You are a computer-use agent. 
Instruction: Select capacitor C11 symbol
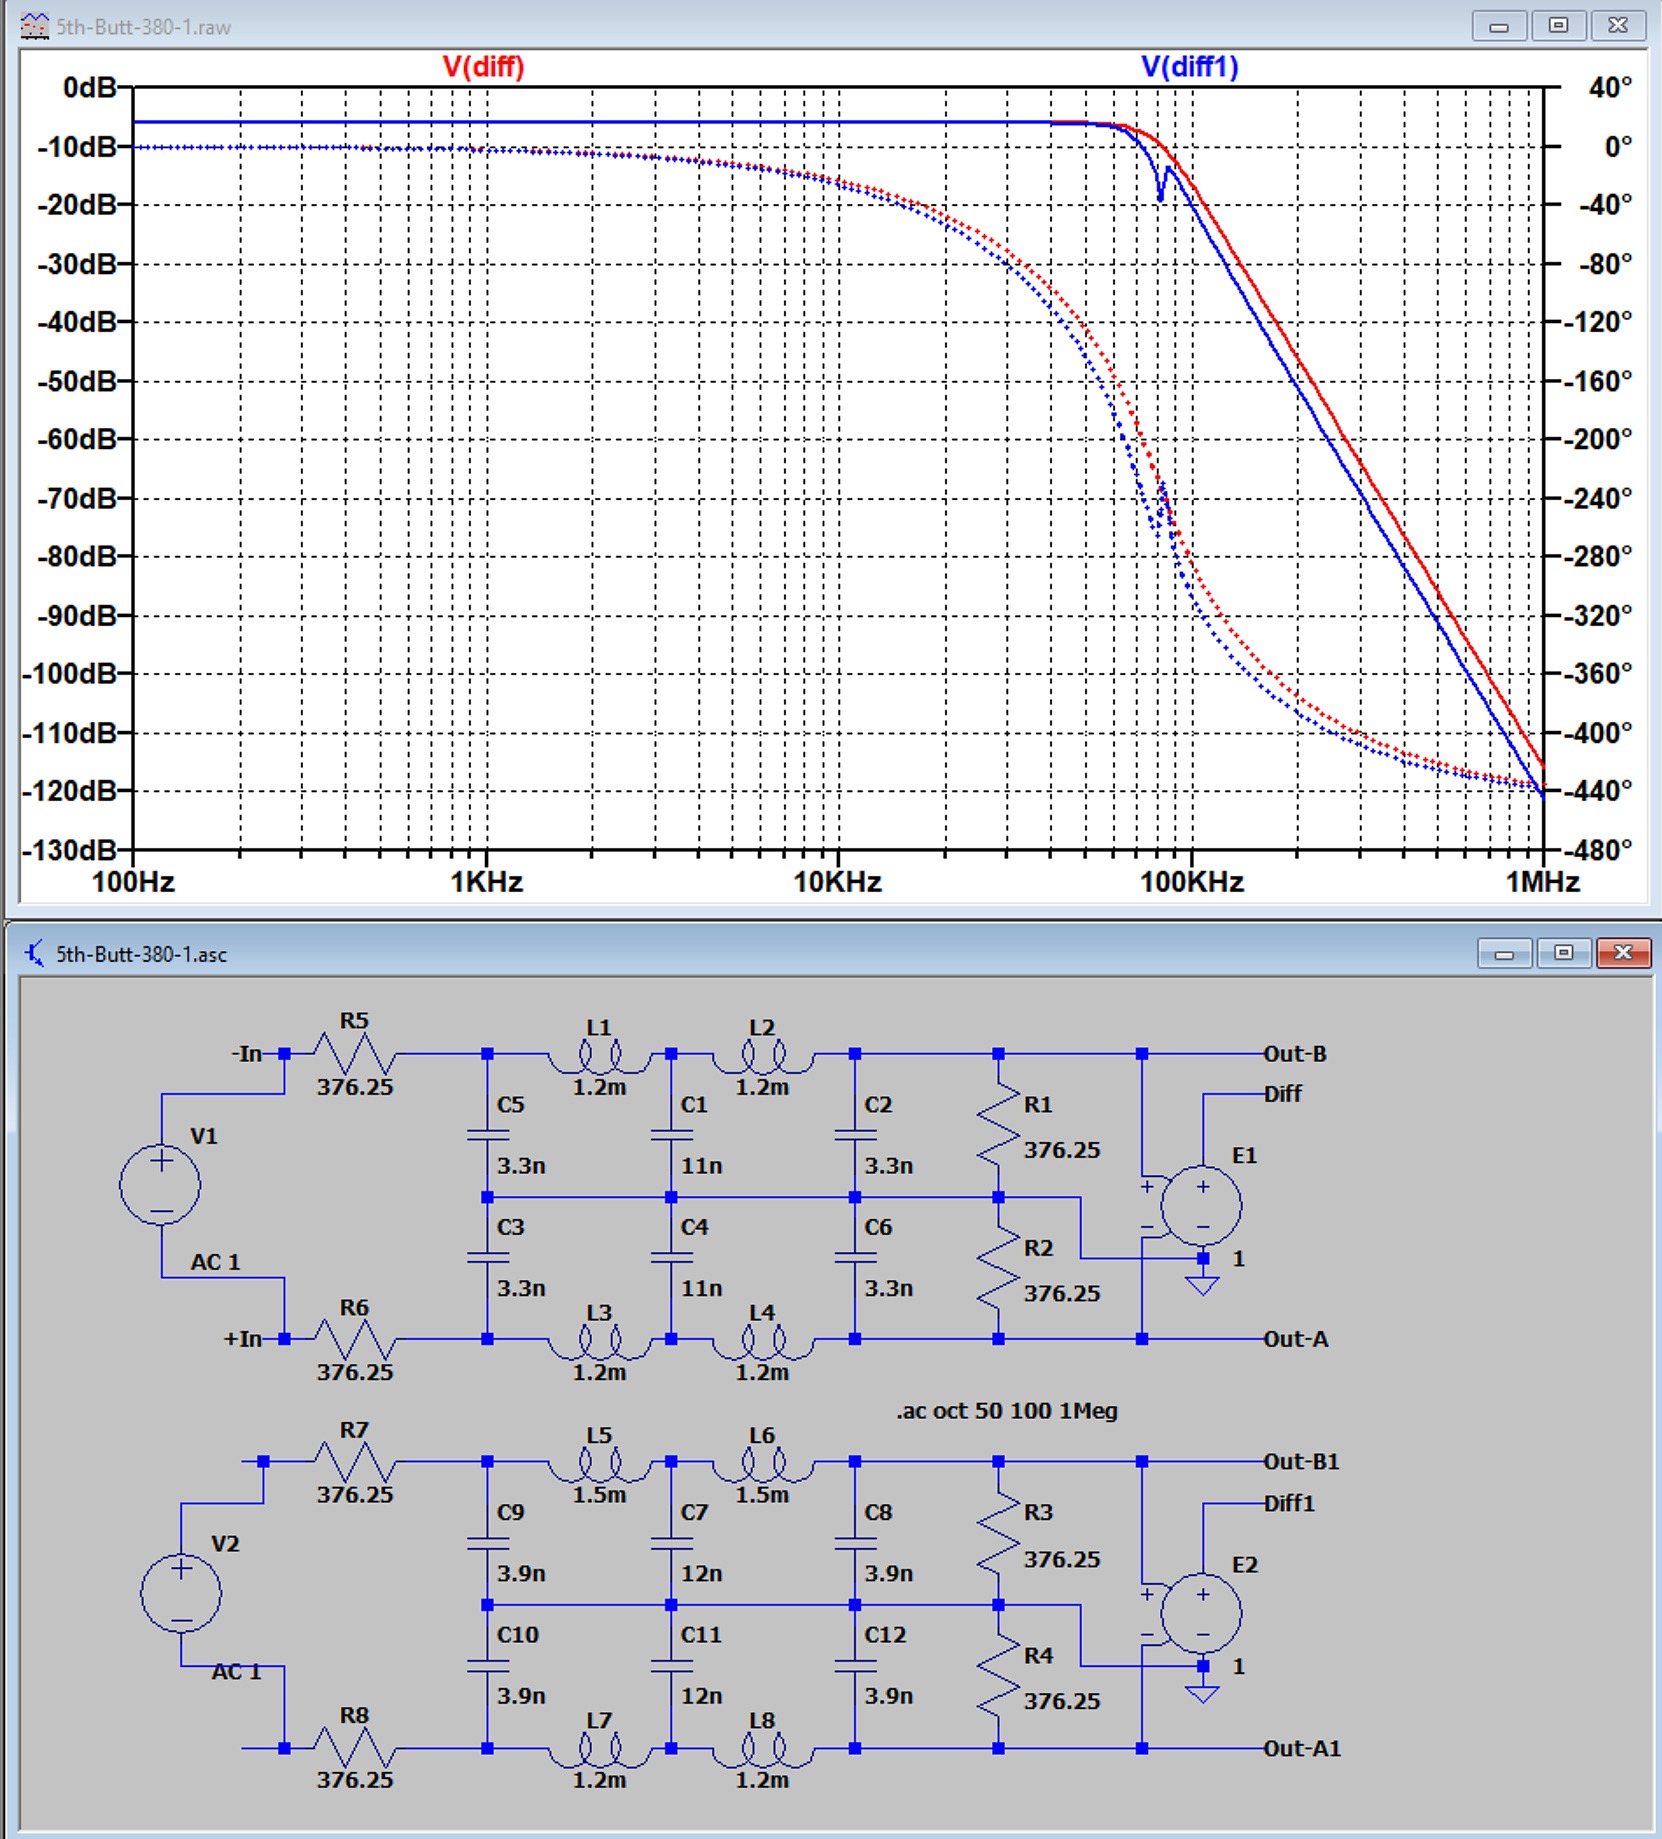(x=671, y=1666)
